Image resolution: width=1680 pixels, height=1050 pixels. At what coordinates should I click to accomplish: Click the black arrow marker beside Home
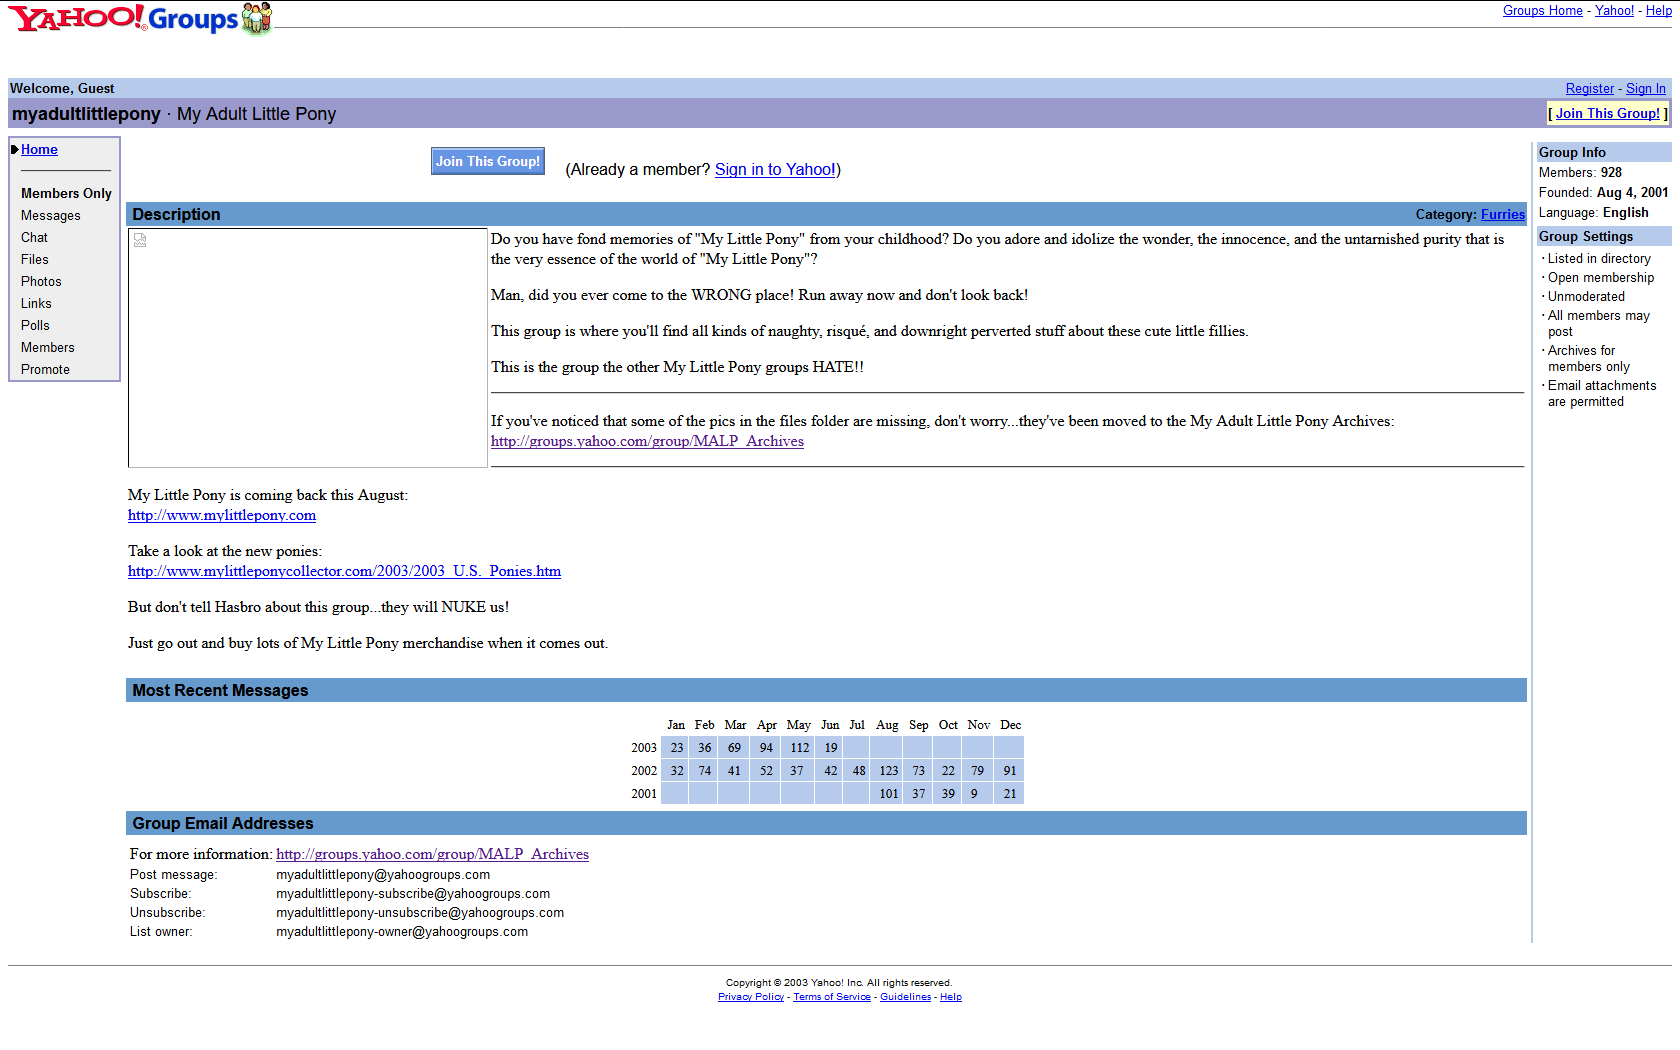(15, 150)
